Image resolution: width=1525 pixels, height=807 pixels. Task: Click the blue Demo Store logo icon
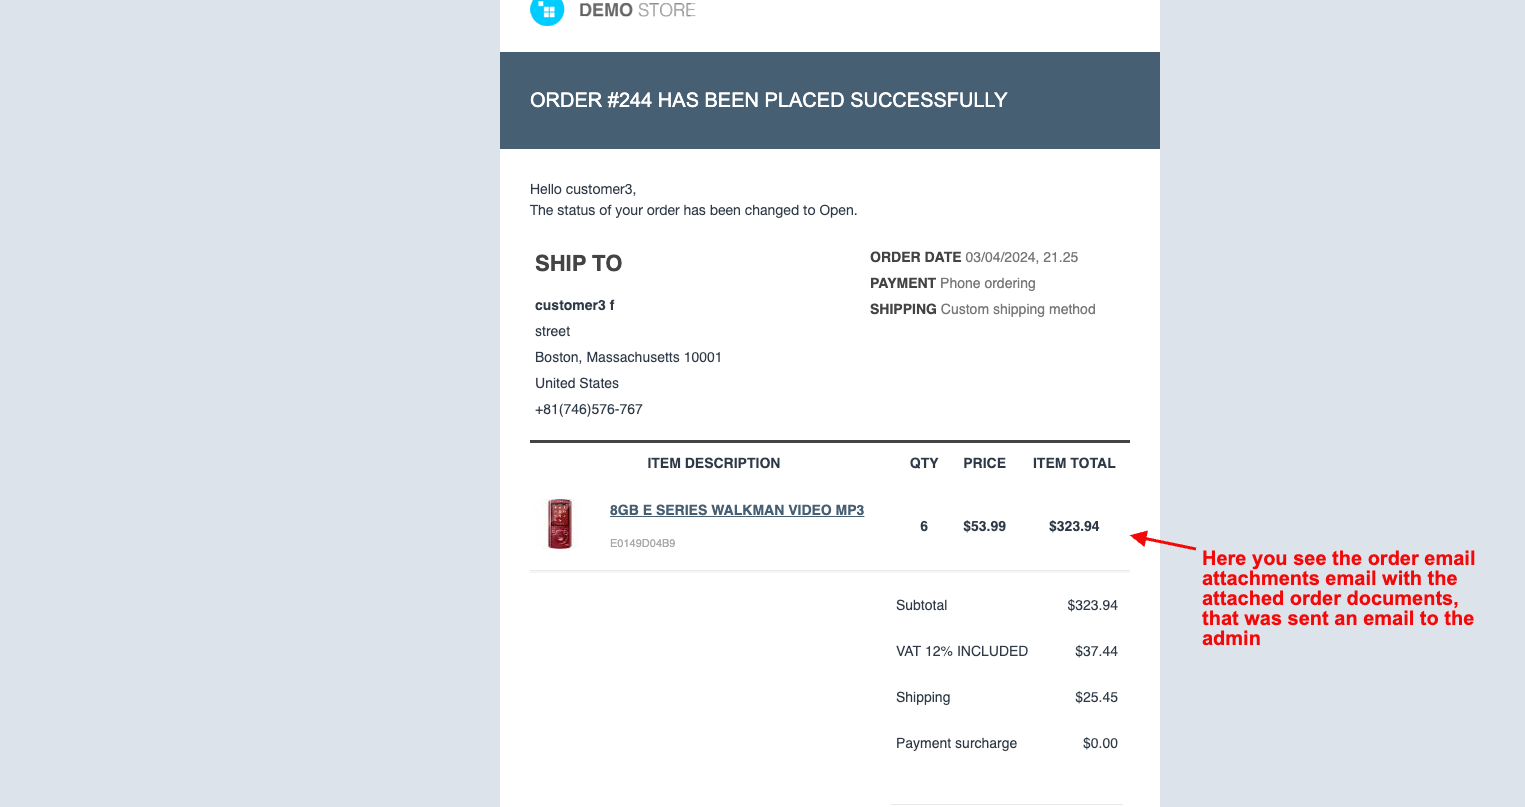547,11
